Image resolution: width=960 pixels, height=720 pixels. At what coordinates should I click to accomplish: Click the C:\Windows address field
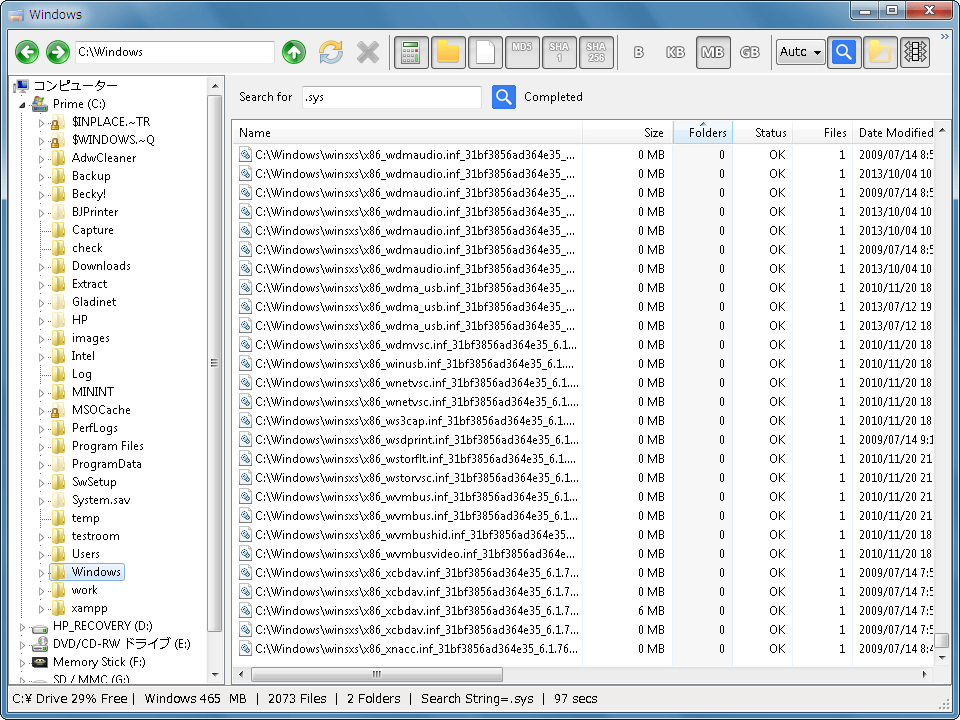click(174, 52)
